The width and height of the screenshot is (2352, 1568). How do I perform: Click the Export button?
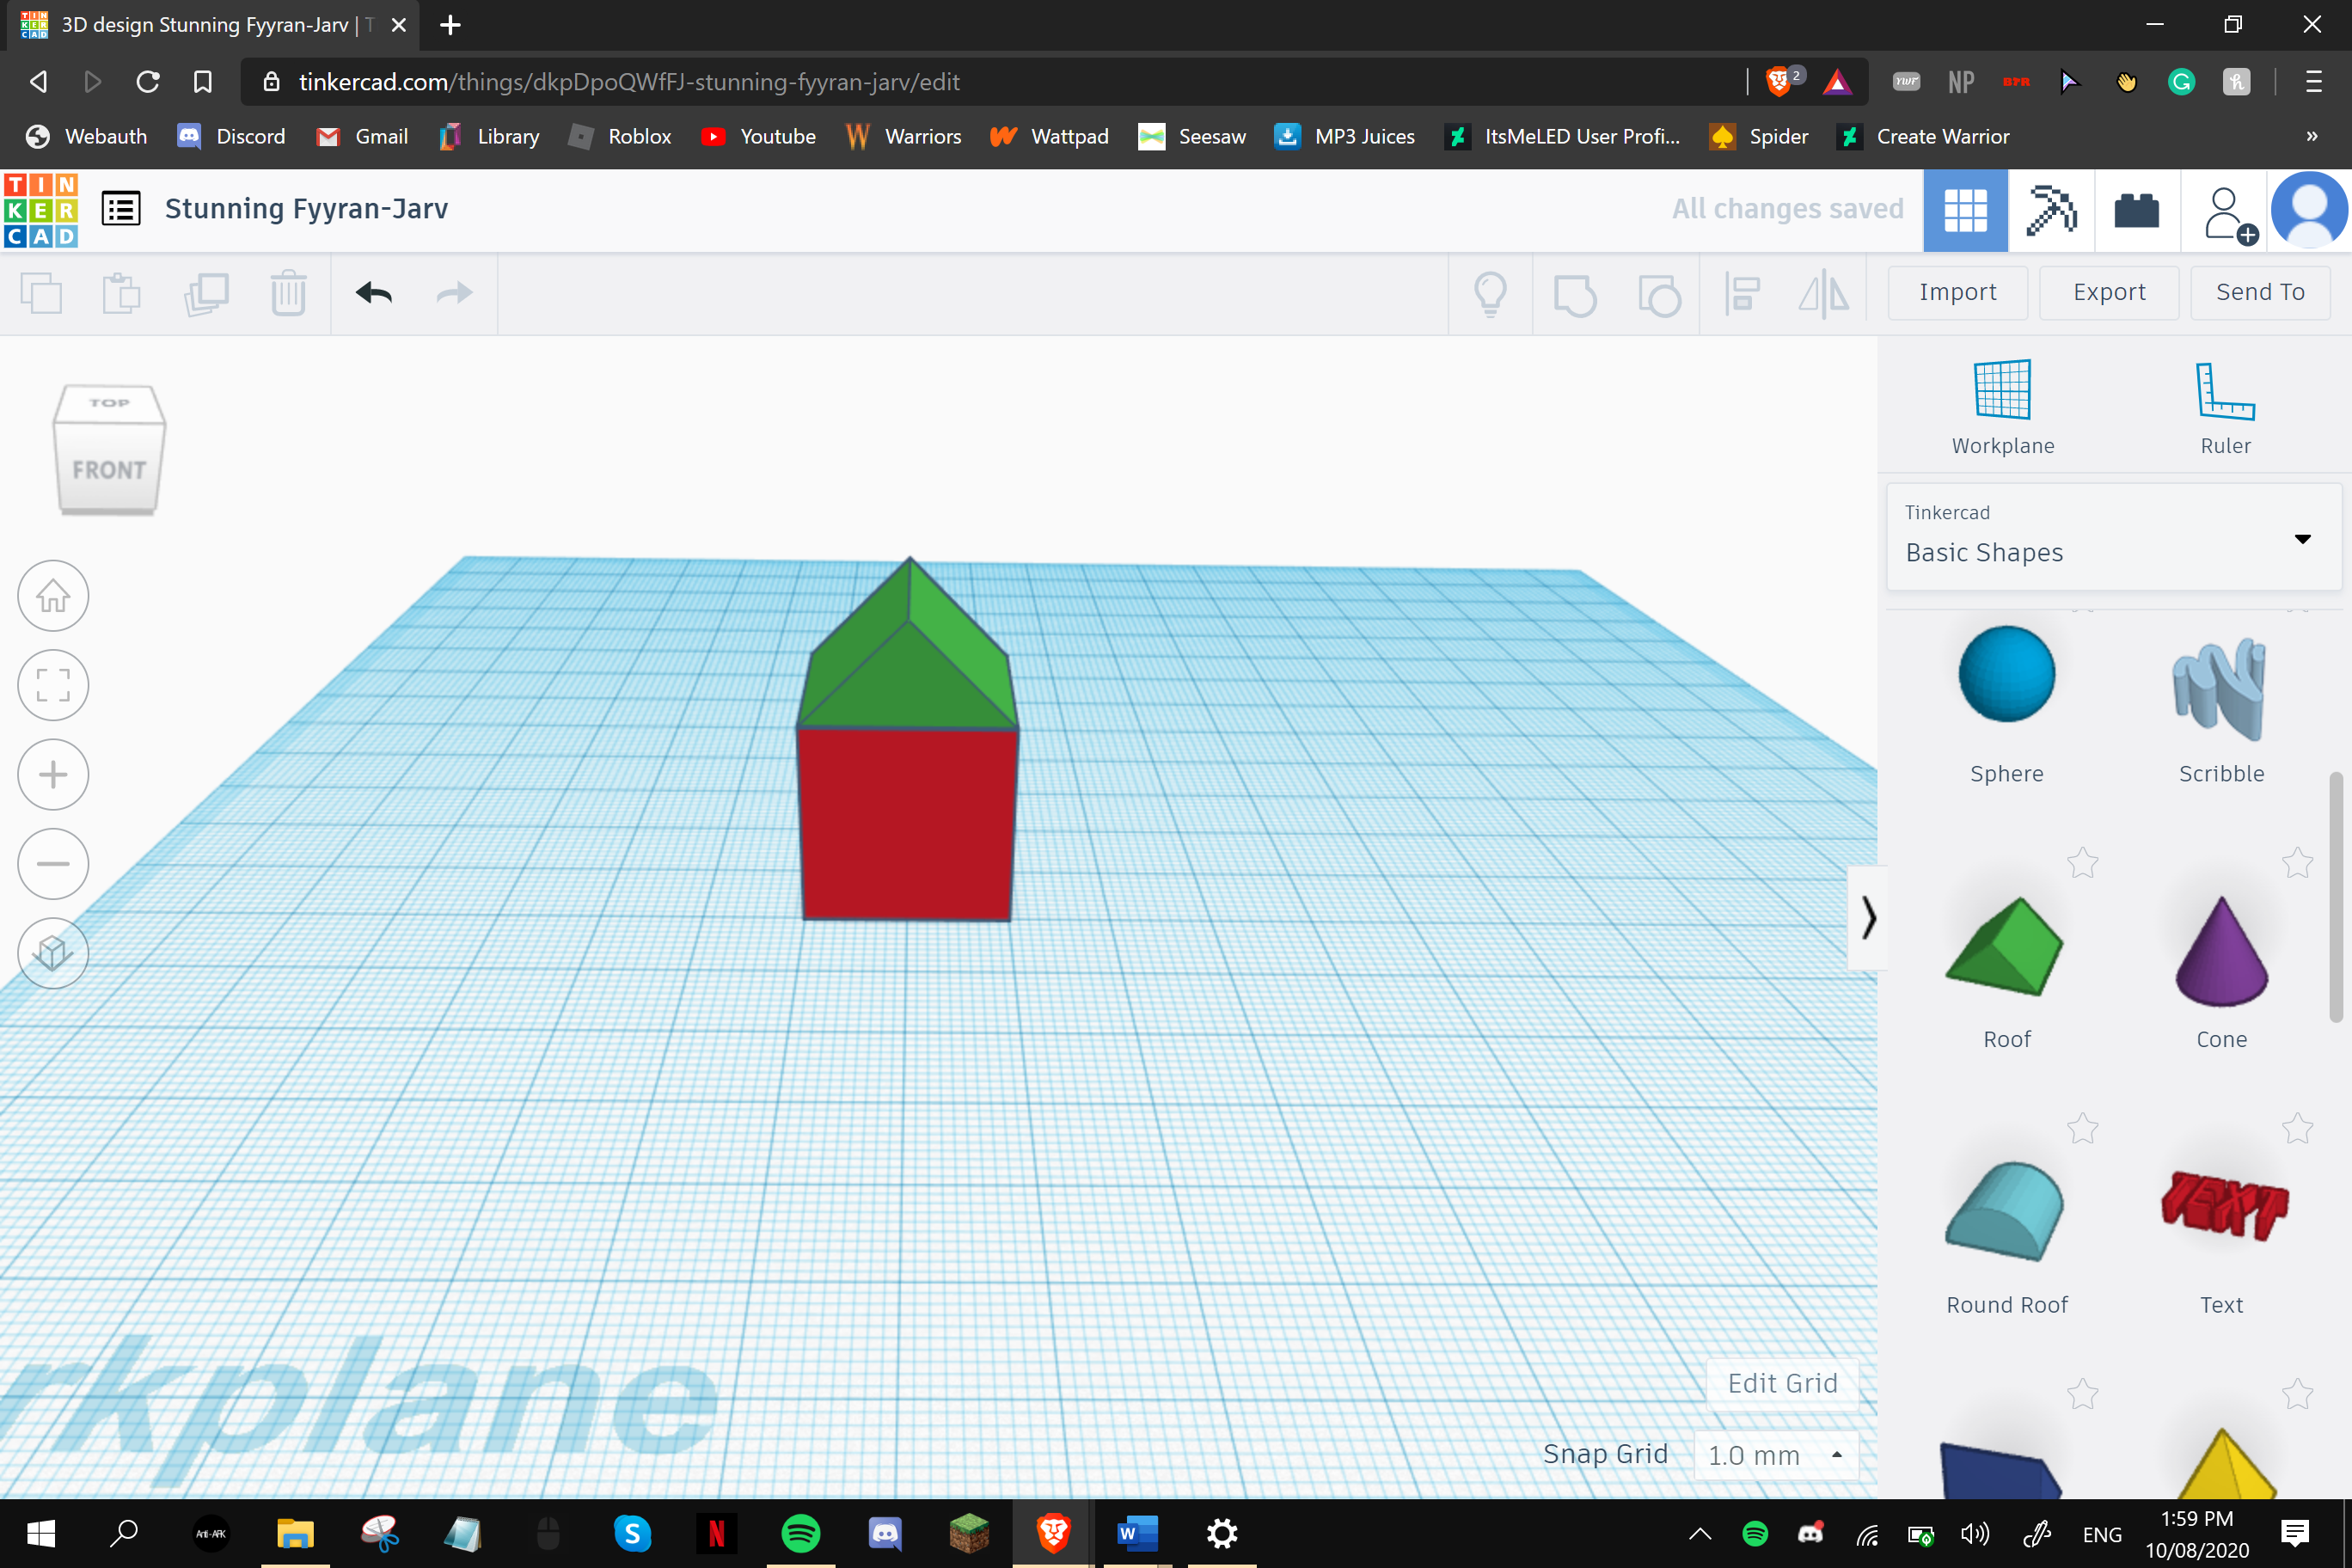(2109, 293)
